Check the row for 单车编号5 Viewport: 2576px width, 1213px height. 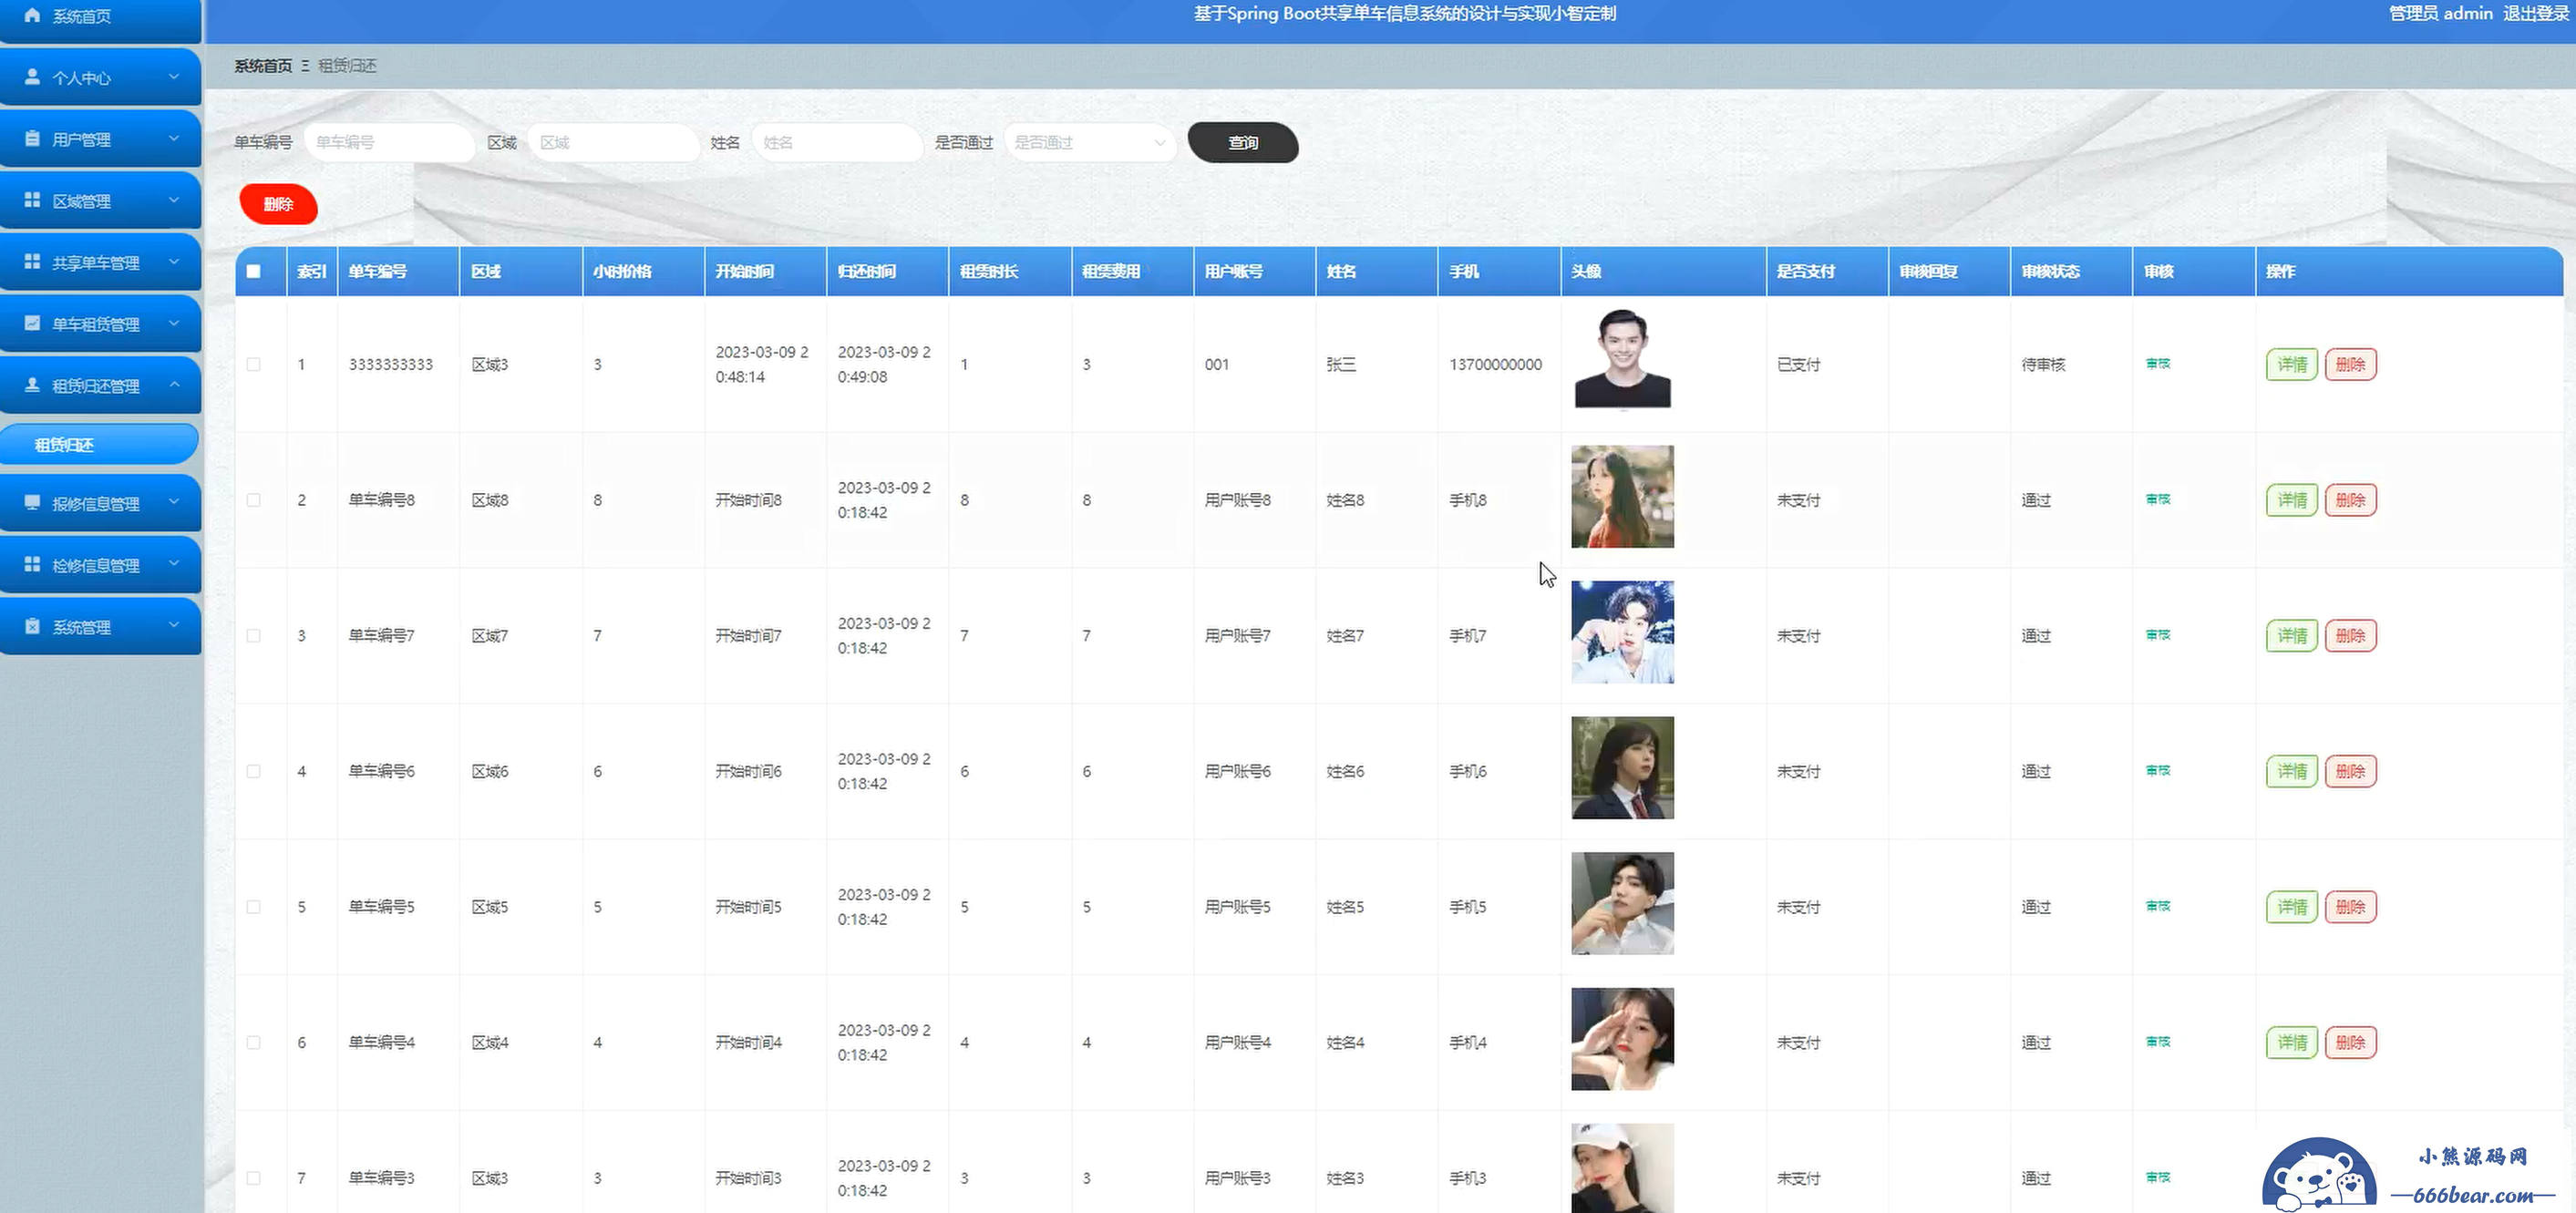pyautogui.click(x=254, y=907)
